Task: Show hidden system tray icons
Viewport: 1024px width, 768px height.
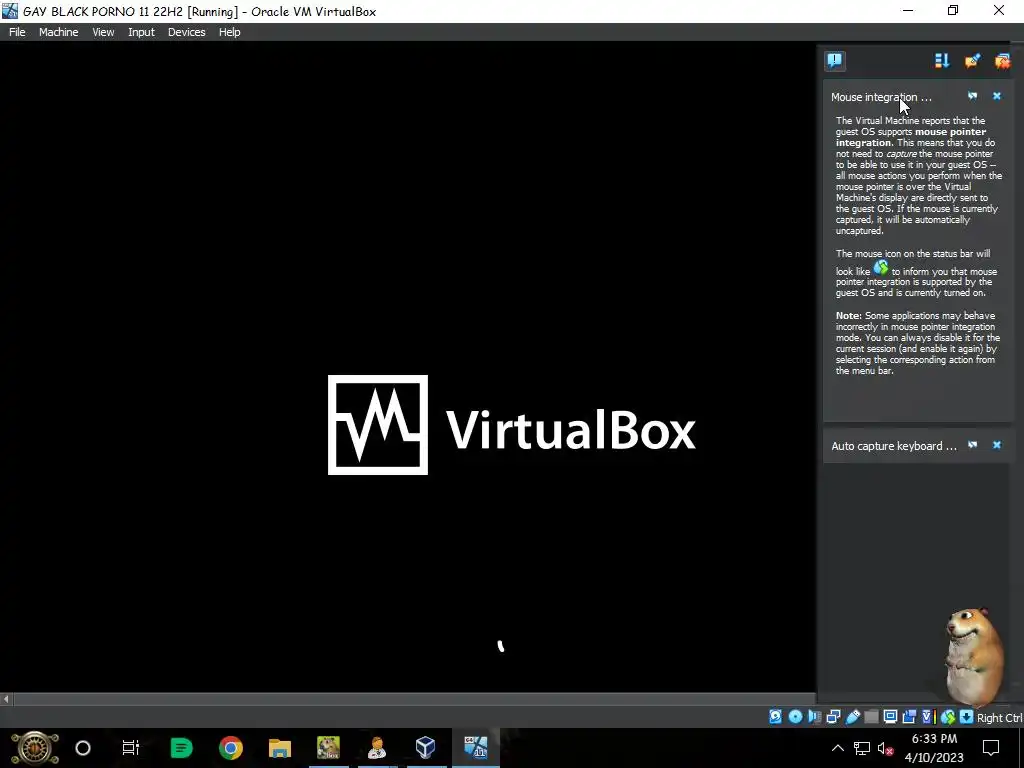Action: (x=838, y=748)
